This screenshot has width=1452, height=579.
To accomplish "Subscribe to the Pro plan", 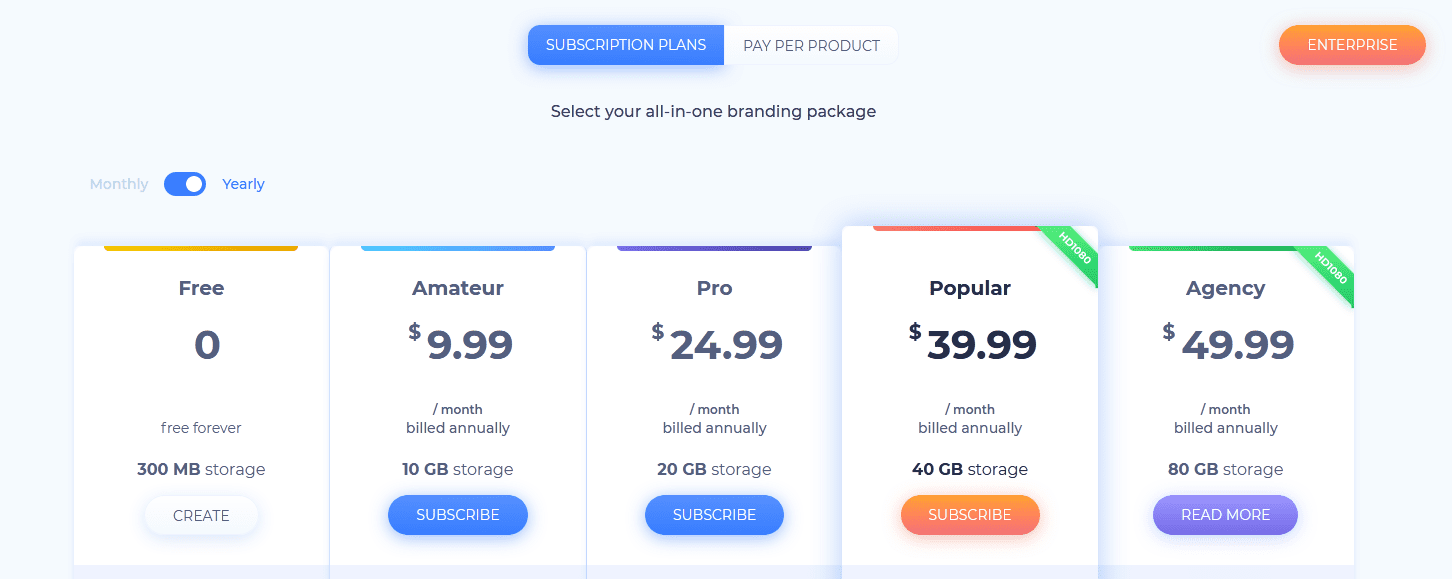I will click(714, 514).
